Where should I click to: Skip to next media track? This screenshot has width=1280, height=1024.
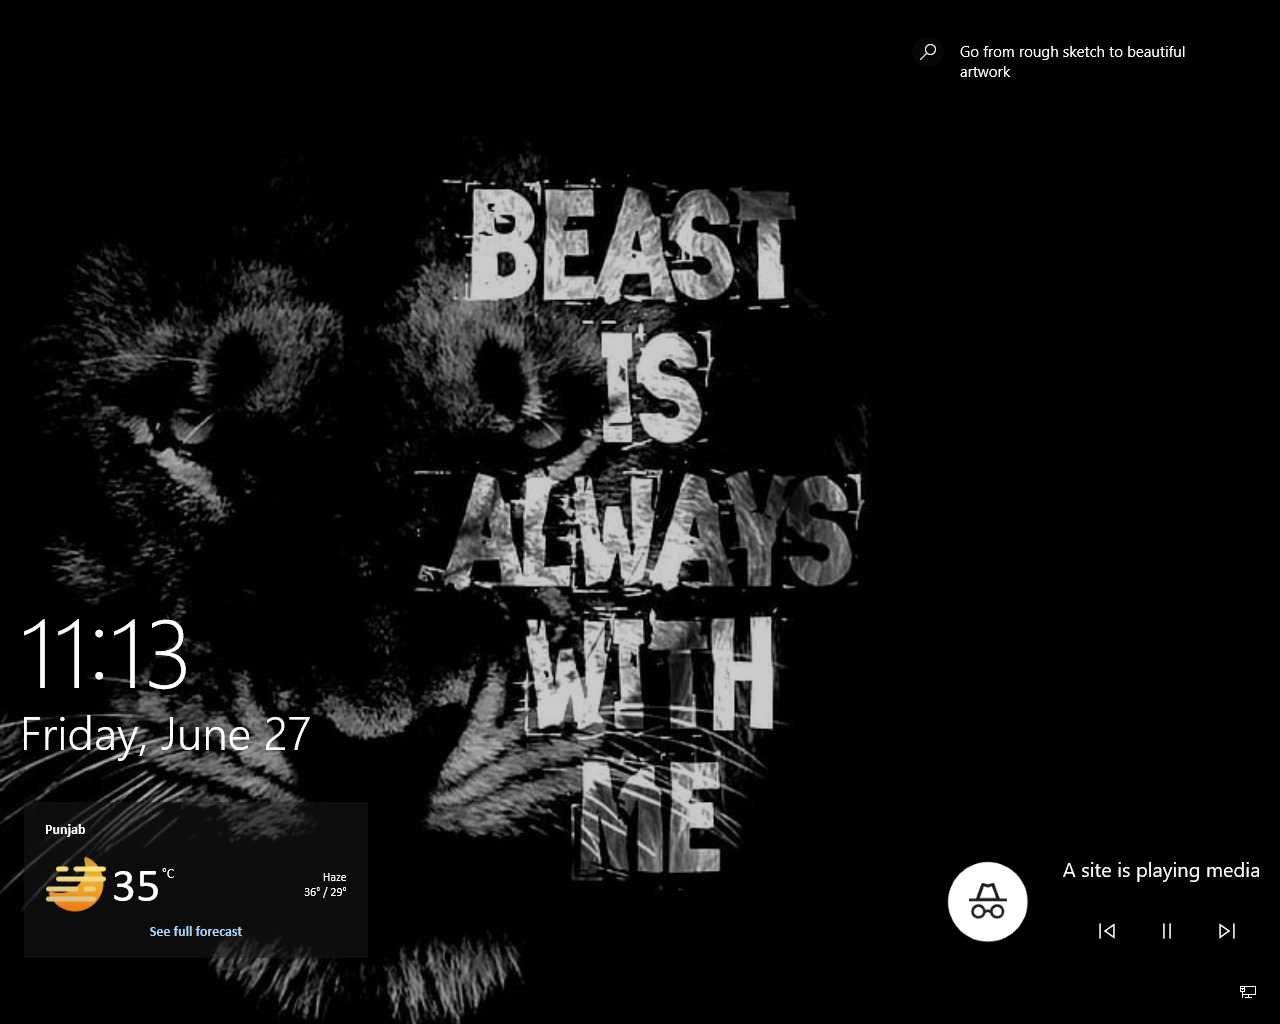1227,931
